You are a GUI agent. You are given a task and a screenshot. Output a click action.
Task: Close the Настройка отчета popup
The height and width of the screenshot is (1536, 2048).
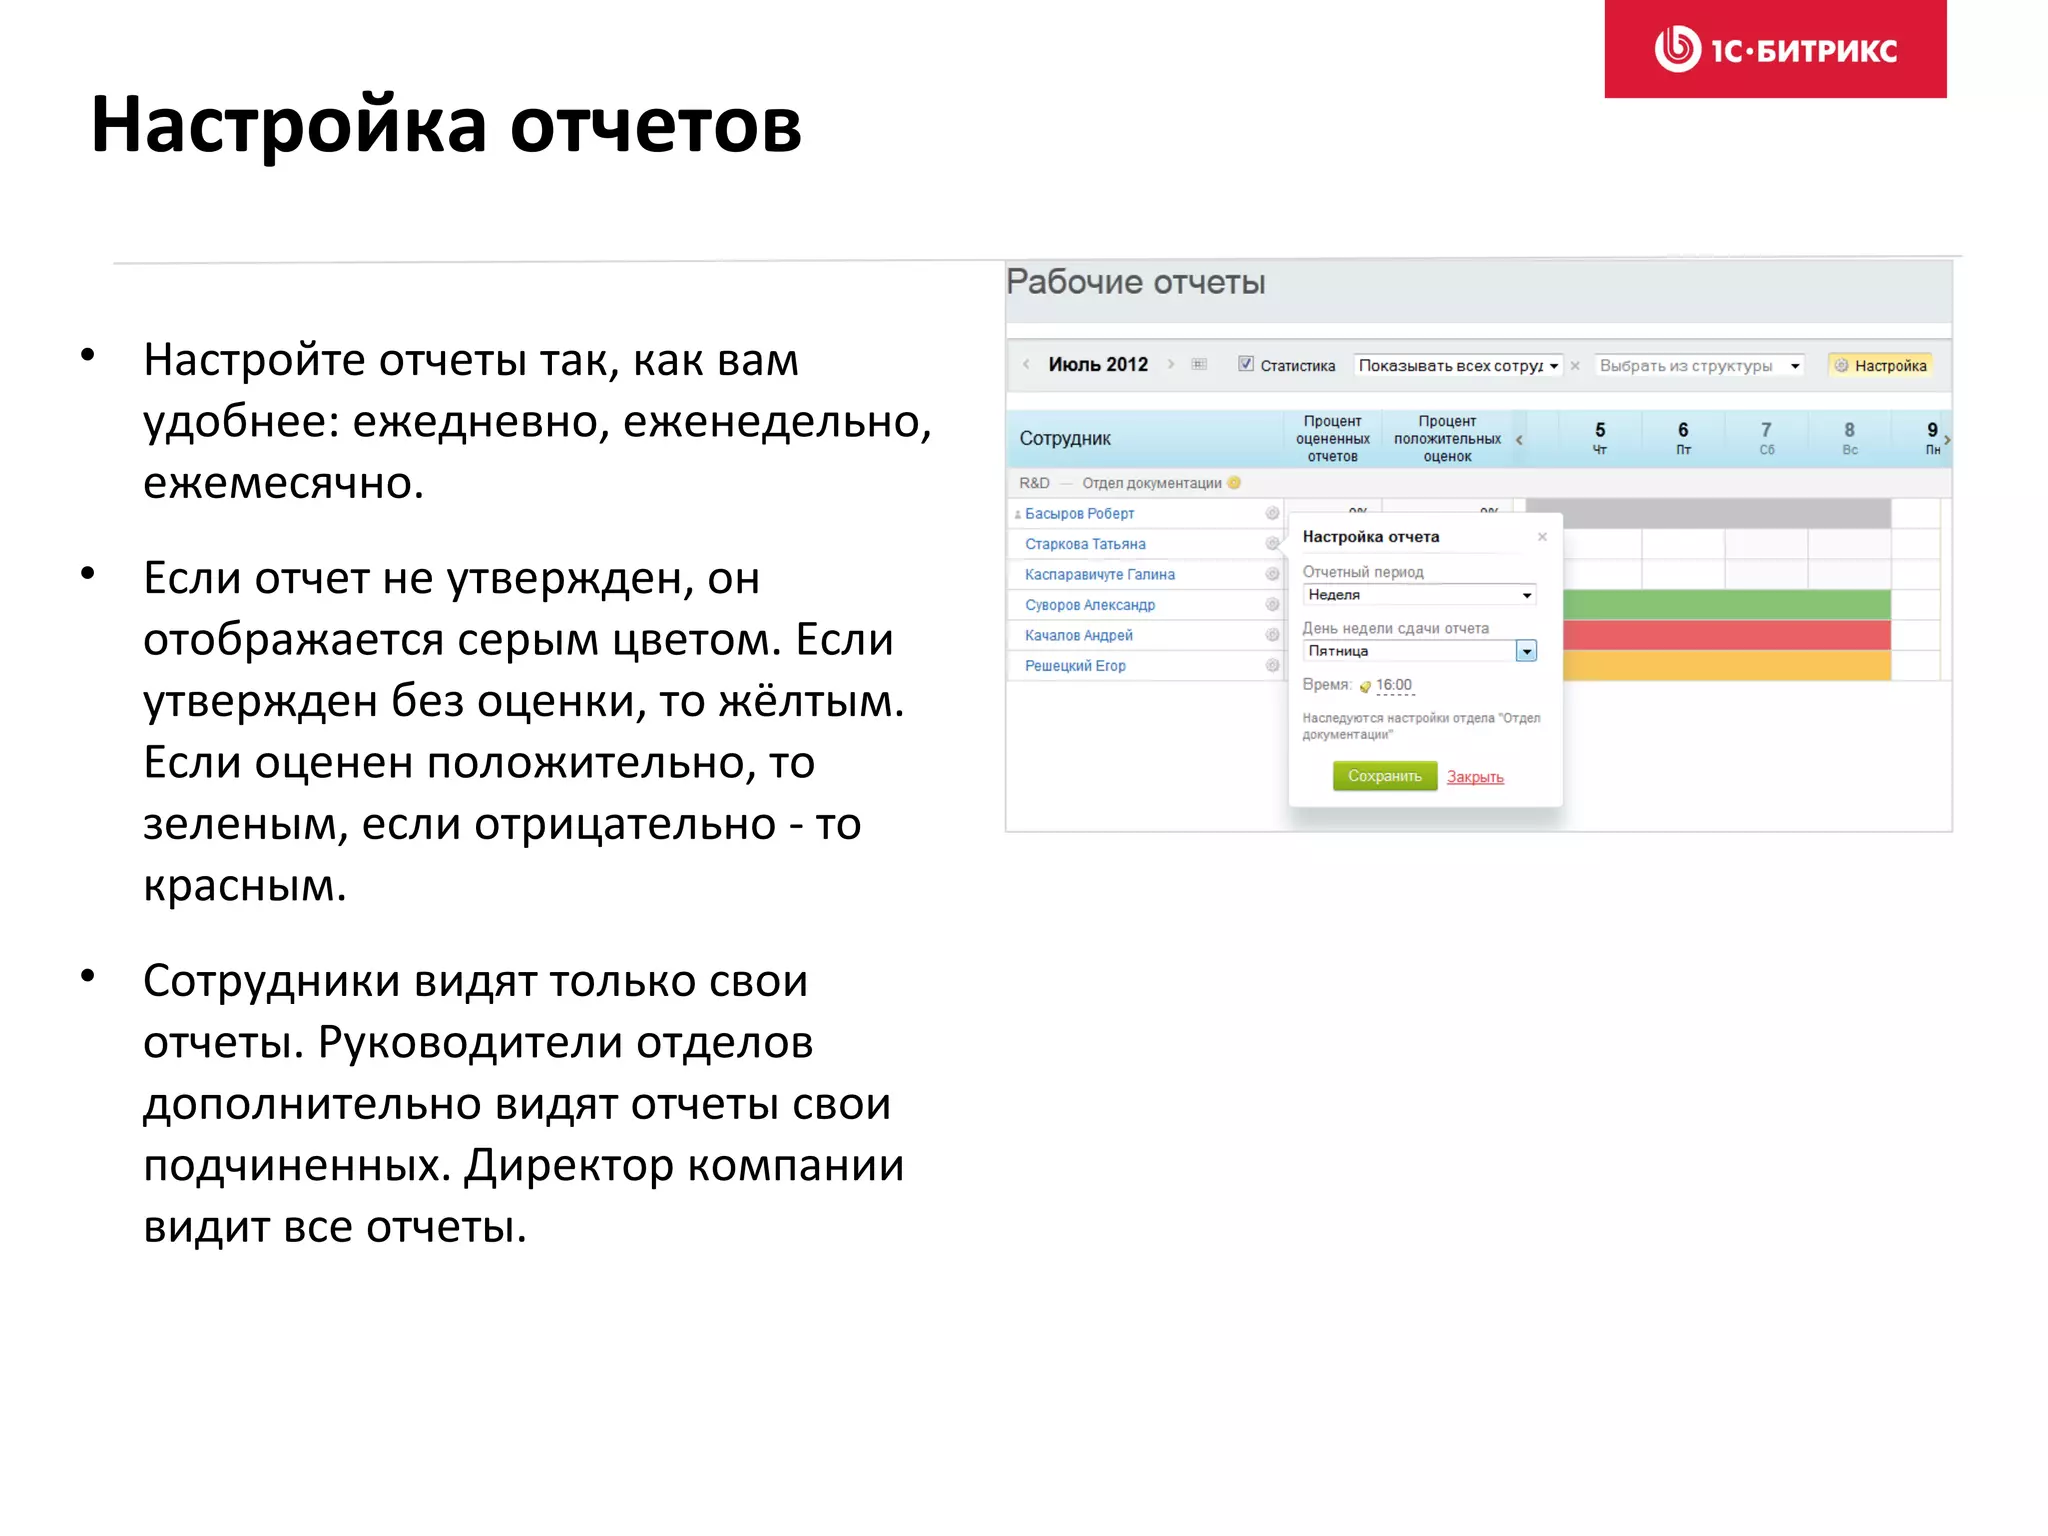point(1542,537)
